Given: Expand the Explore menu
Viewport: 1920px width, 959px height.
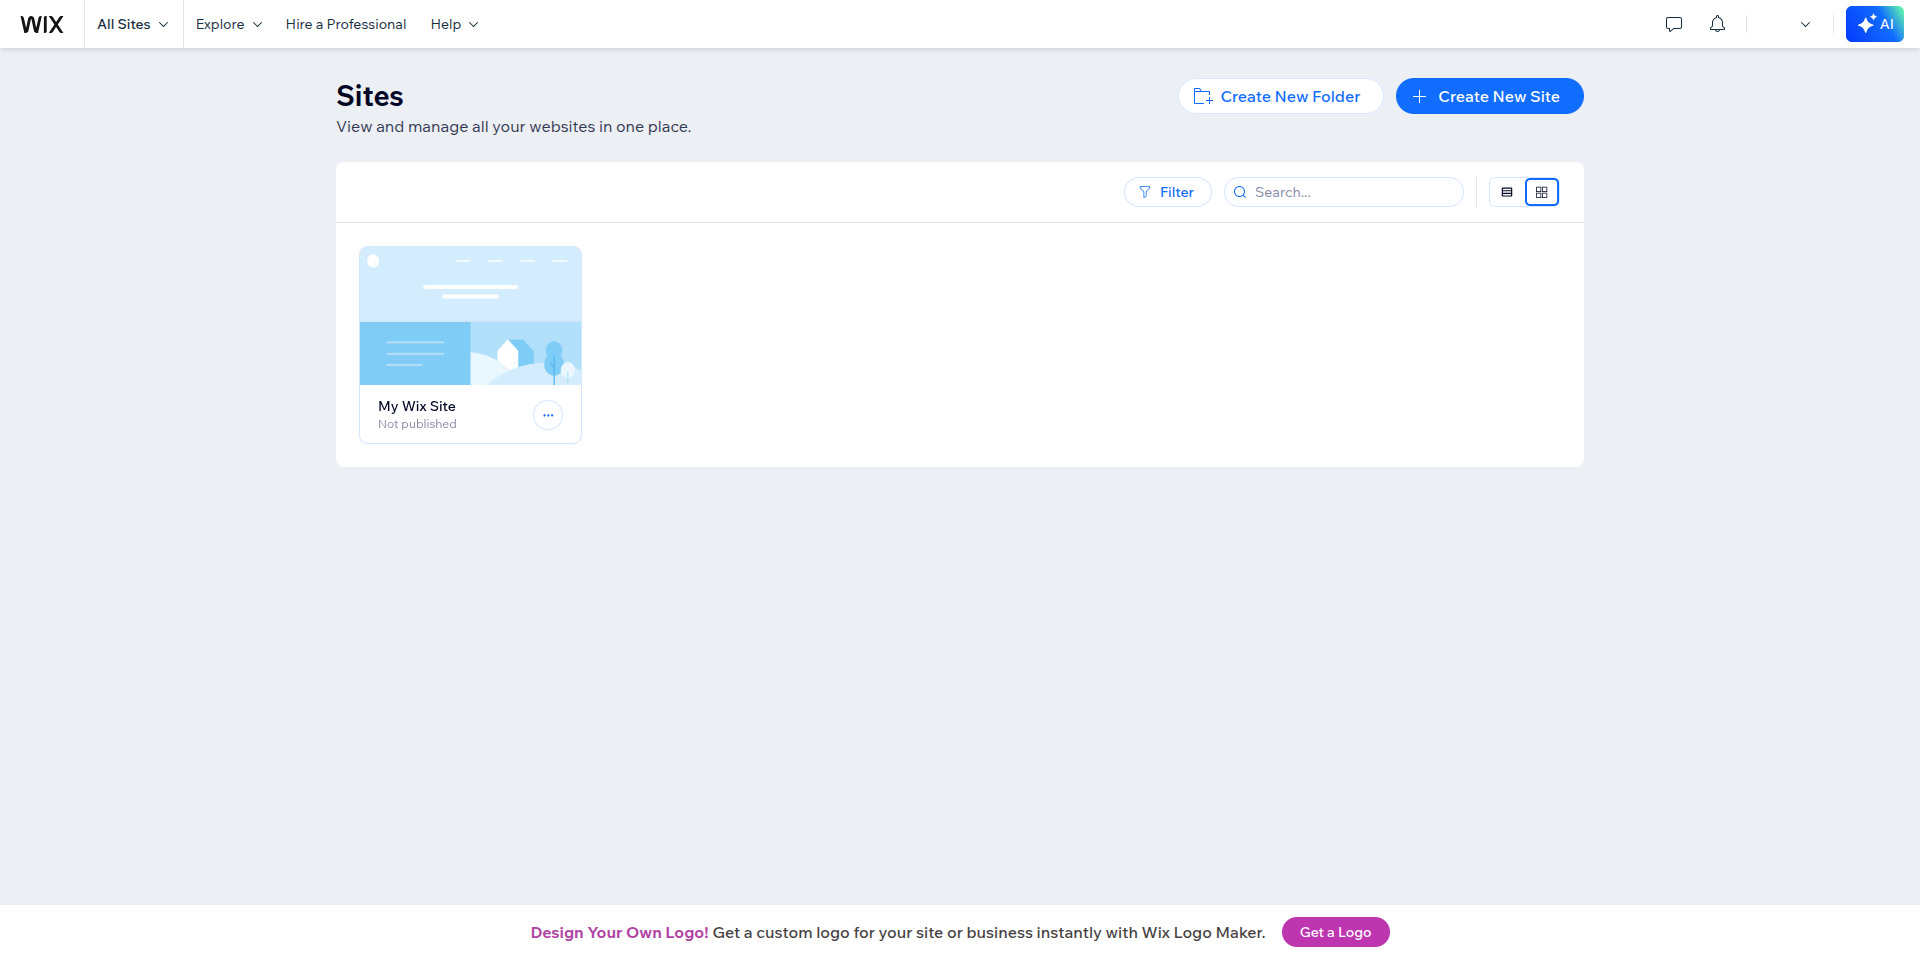Looking at the screenshot, I should click(228, 24).
